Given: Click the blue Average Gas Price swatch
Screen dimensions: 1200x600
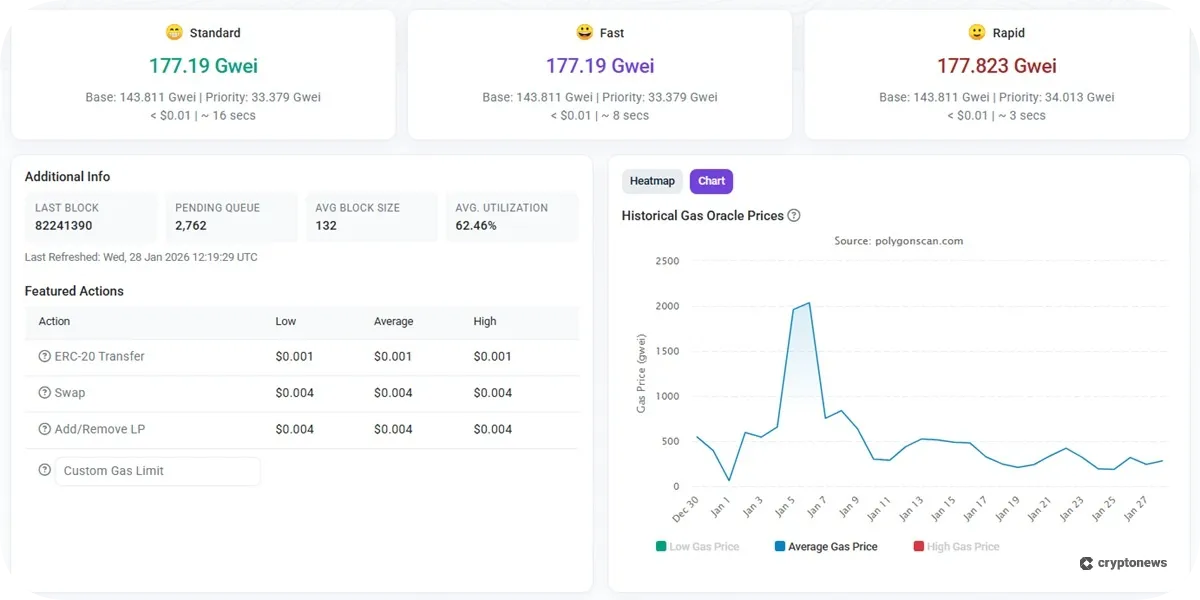Looking at the screenshot, I should click(x=780, y=547).
